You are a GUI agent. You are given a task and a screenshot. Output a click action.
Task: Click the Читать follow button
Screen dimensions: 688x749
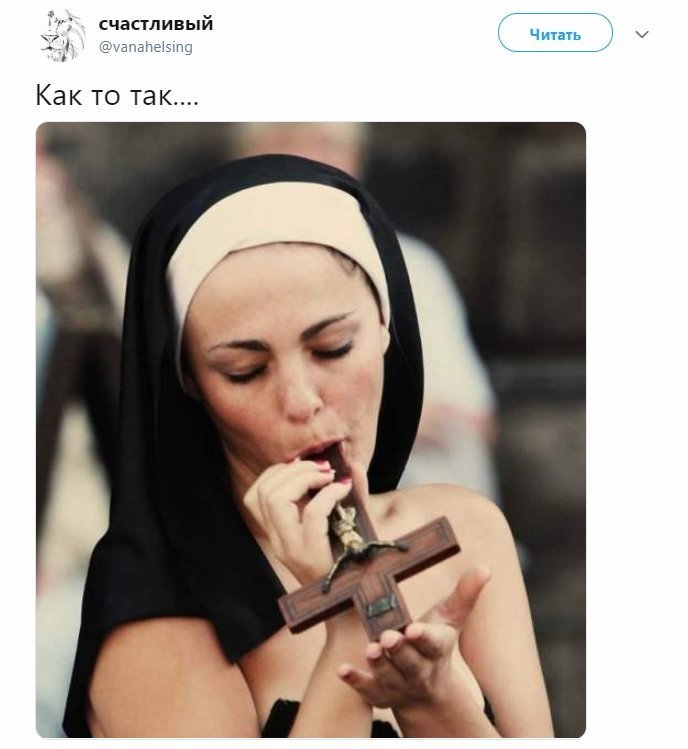point(555,33)
